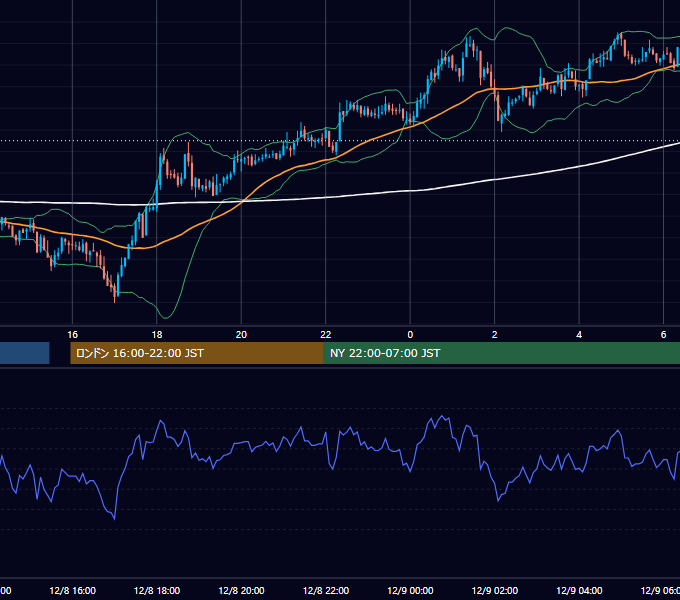Click the hour label 22 on upper axis
The image size is (680, 600).
point(326,335)
